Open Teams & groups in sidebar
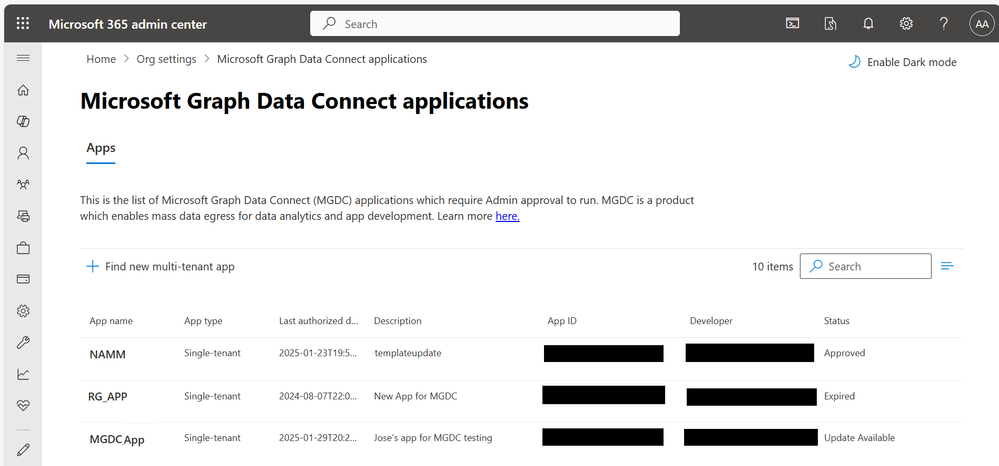 click(x=23, y=184)
